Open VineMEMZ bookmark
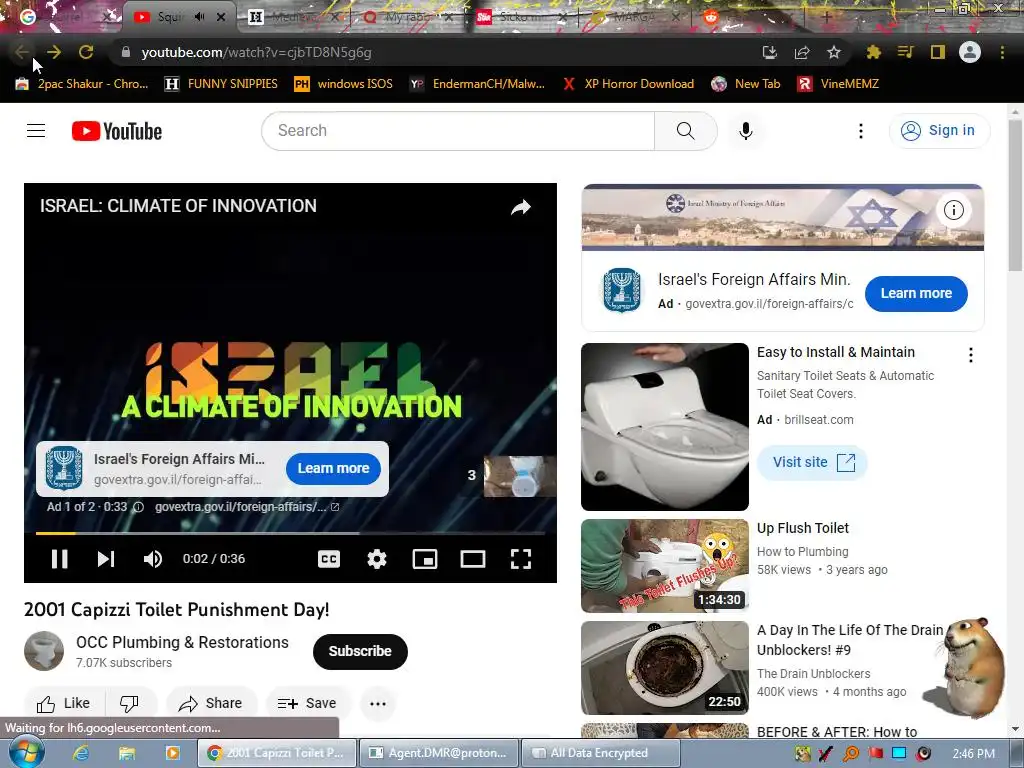Image resolution: width=1024 pixels, height=768 pixels. 838,84
